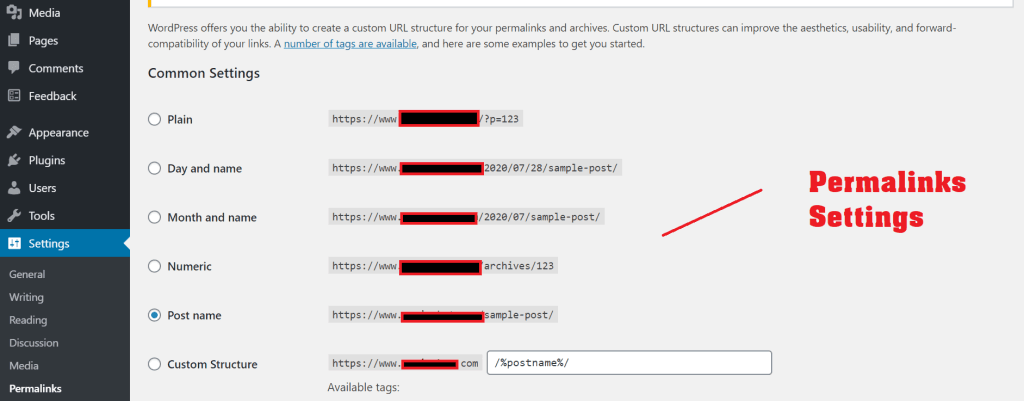
Task: Pick the Numeric permalink radio option
Action: click(154, 266)
